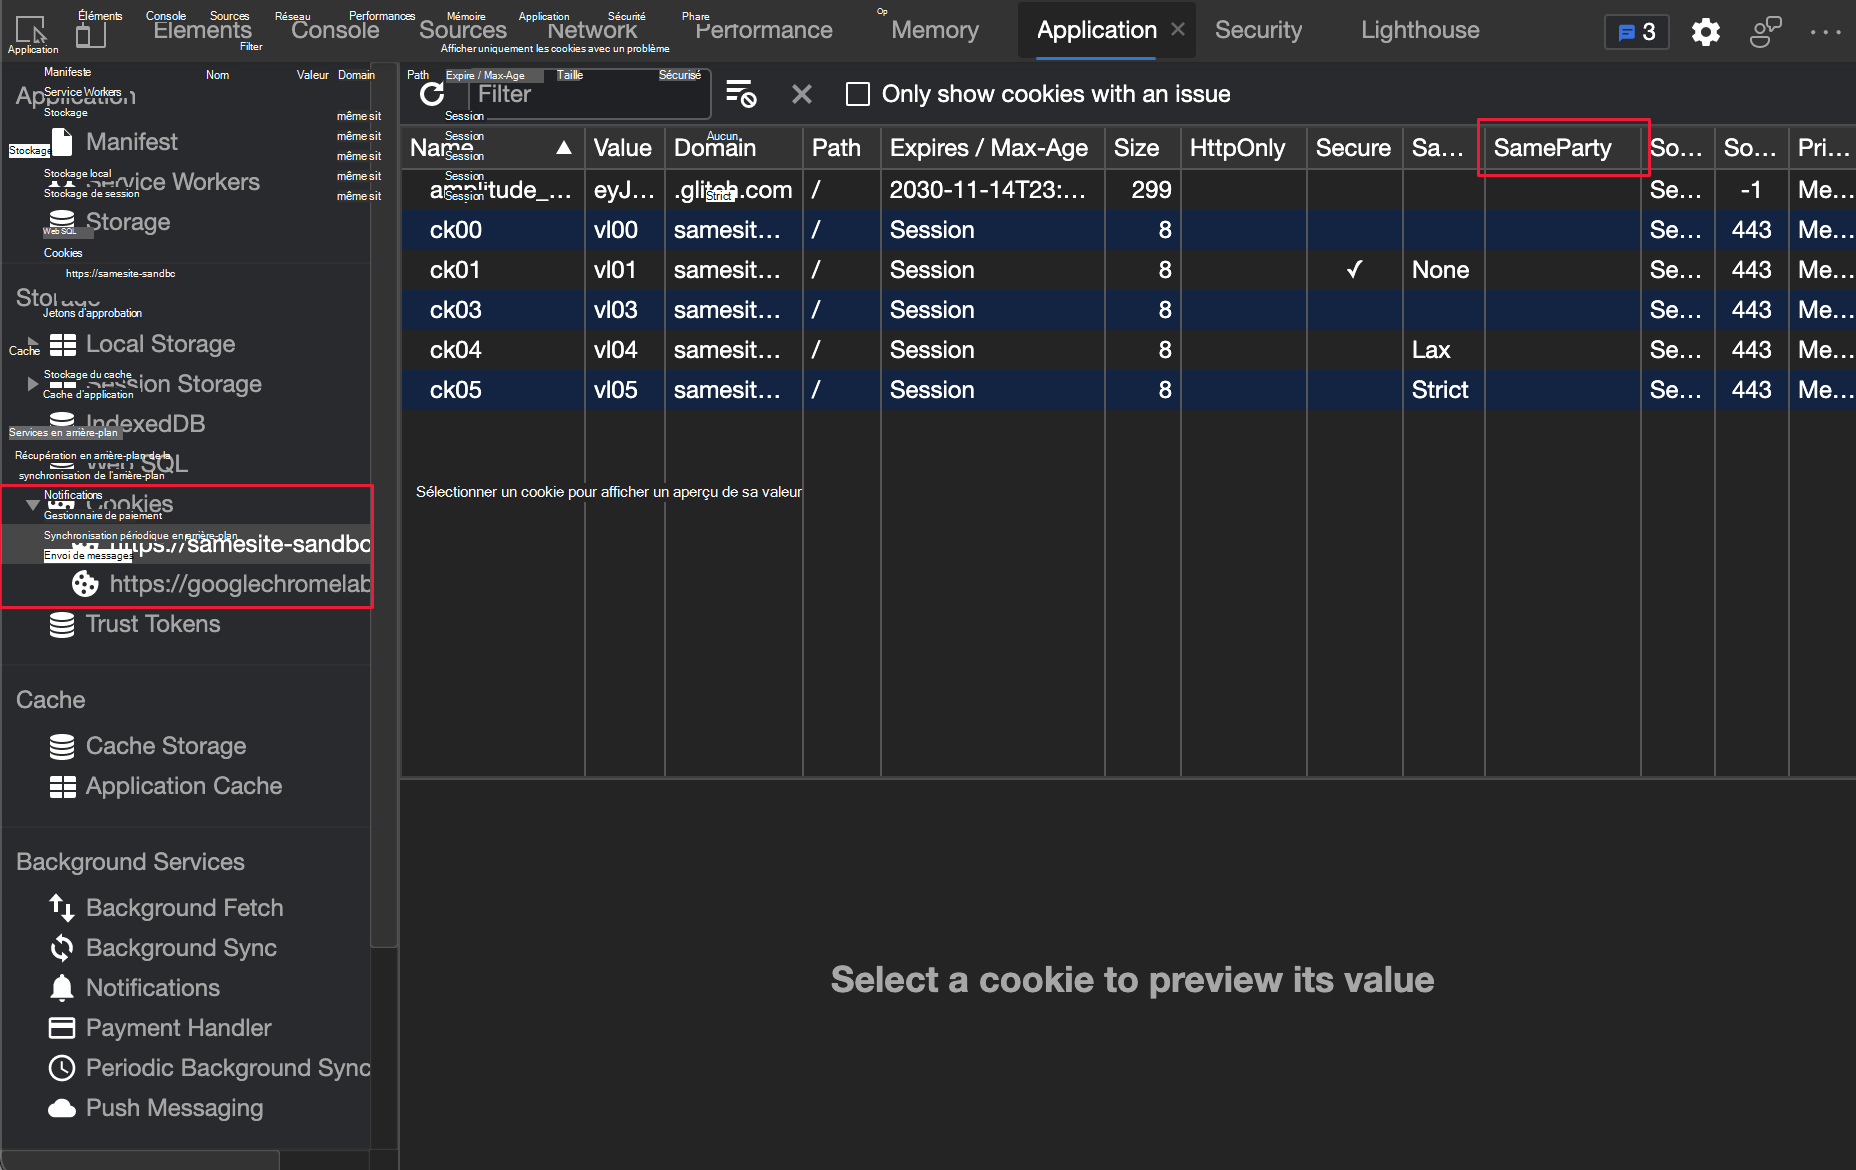Expand the Session Storage tree node
The width and height of the screenshot is (1856, 1170).
point(33,383)
